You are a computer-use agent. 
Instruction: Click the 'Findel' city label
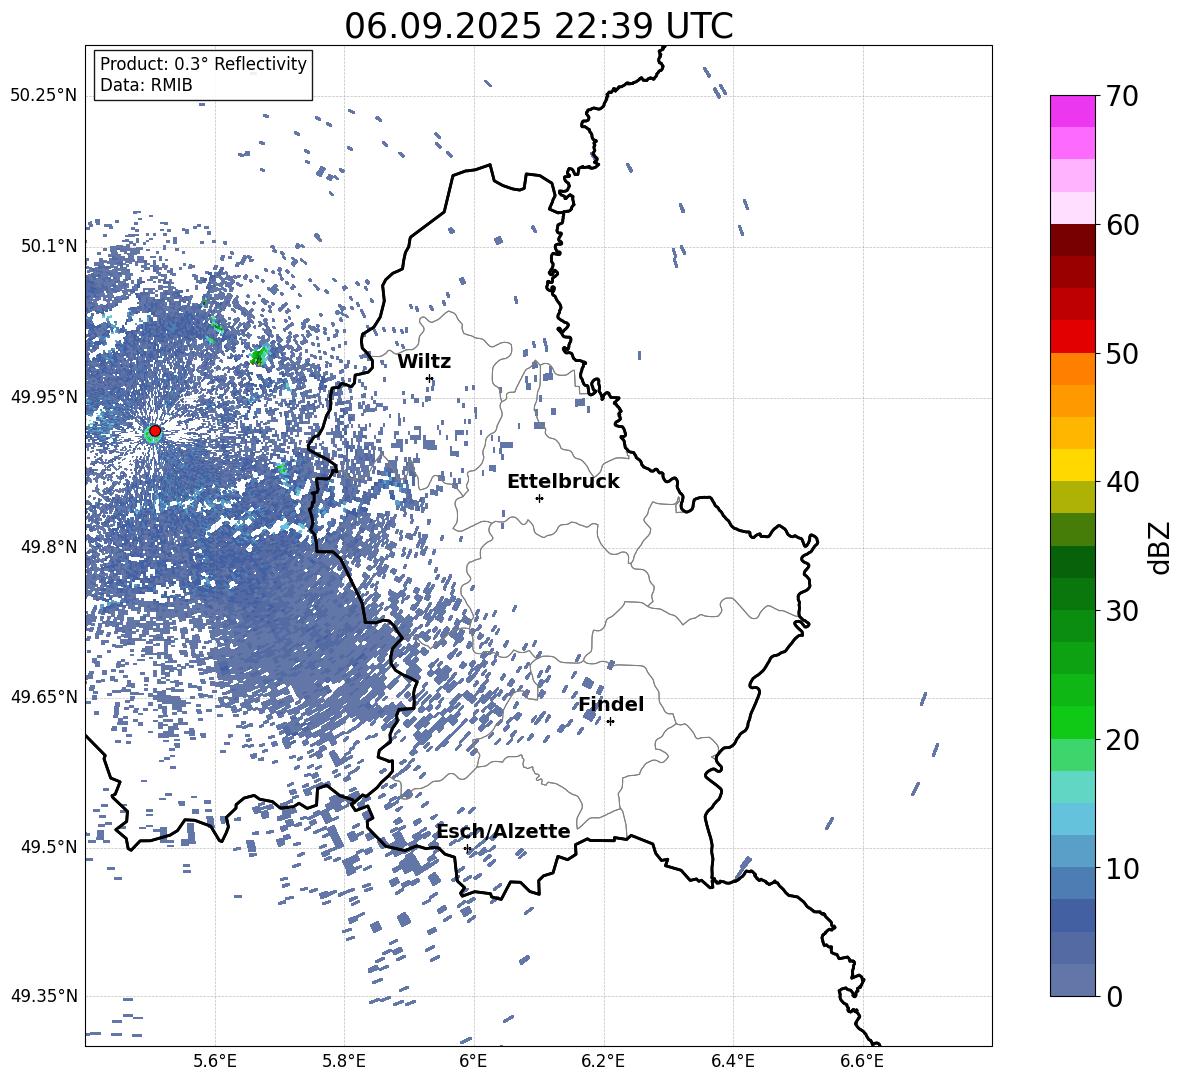pyautogui.click(x=611, y=704)
